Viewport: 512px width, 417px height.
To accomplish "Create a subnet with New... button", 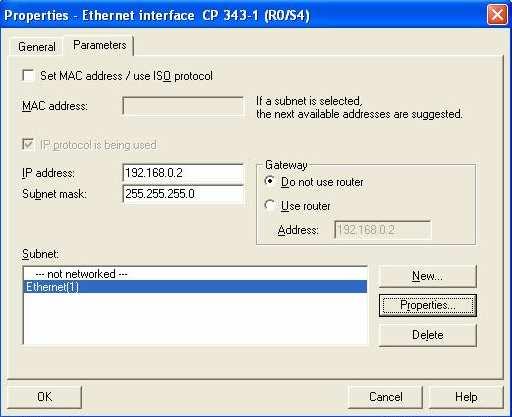I will [x=428, y=276].
